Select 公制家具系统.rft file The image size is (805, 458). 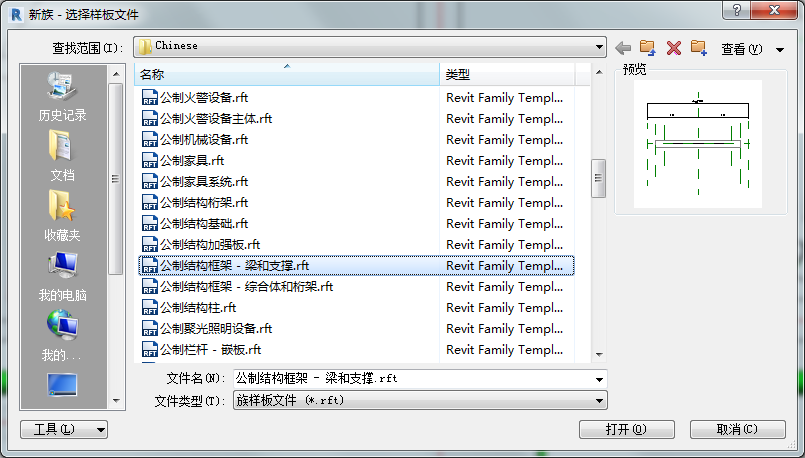[x=356, y=182]
